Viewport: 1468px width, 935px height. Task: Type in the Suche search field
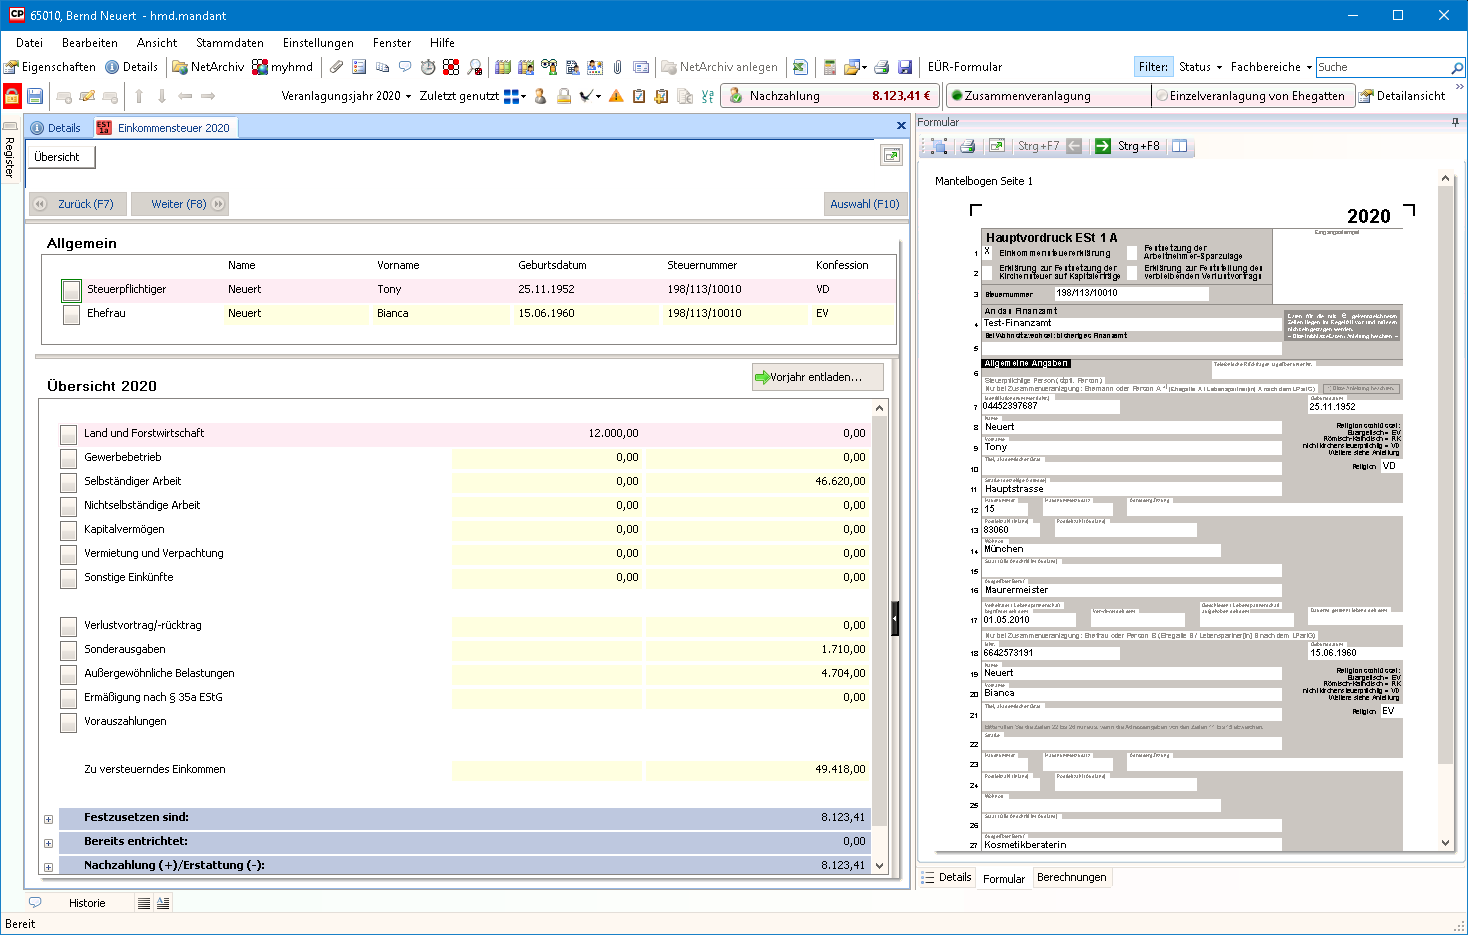[1381, 67]
